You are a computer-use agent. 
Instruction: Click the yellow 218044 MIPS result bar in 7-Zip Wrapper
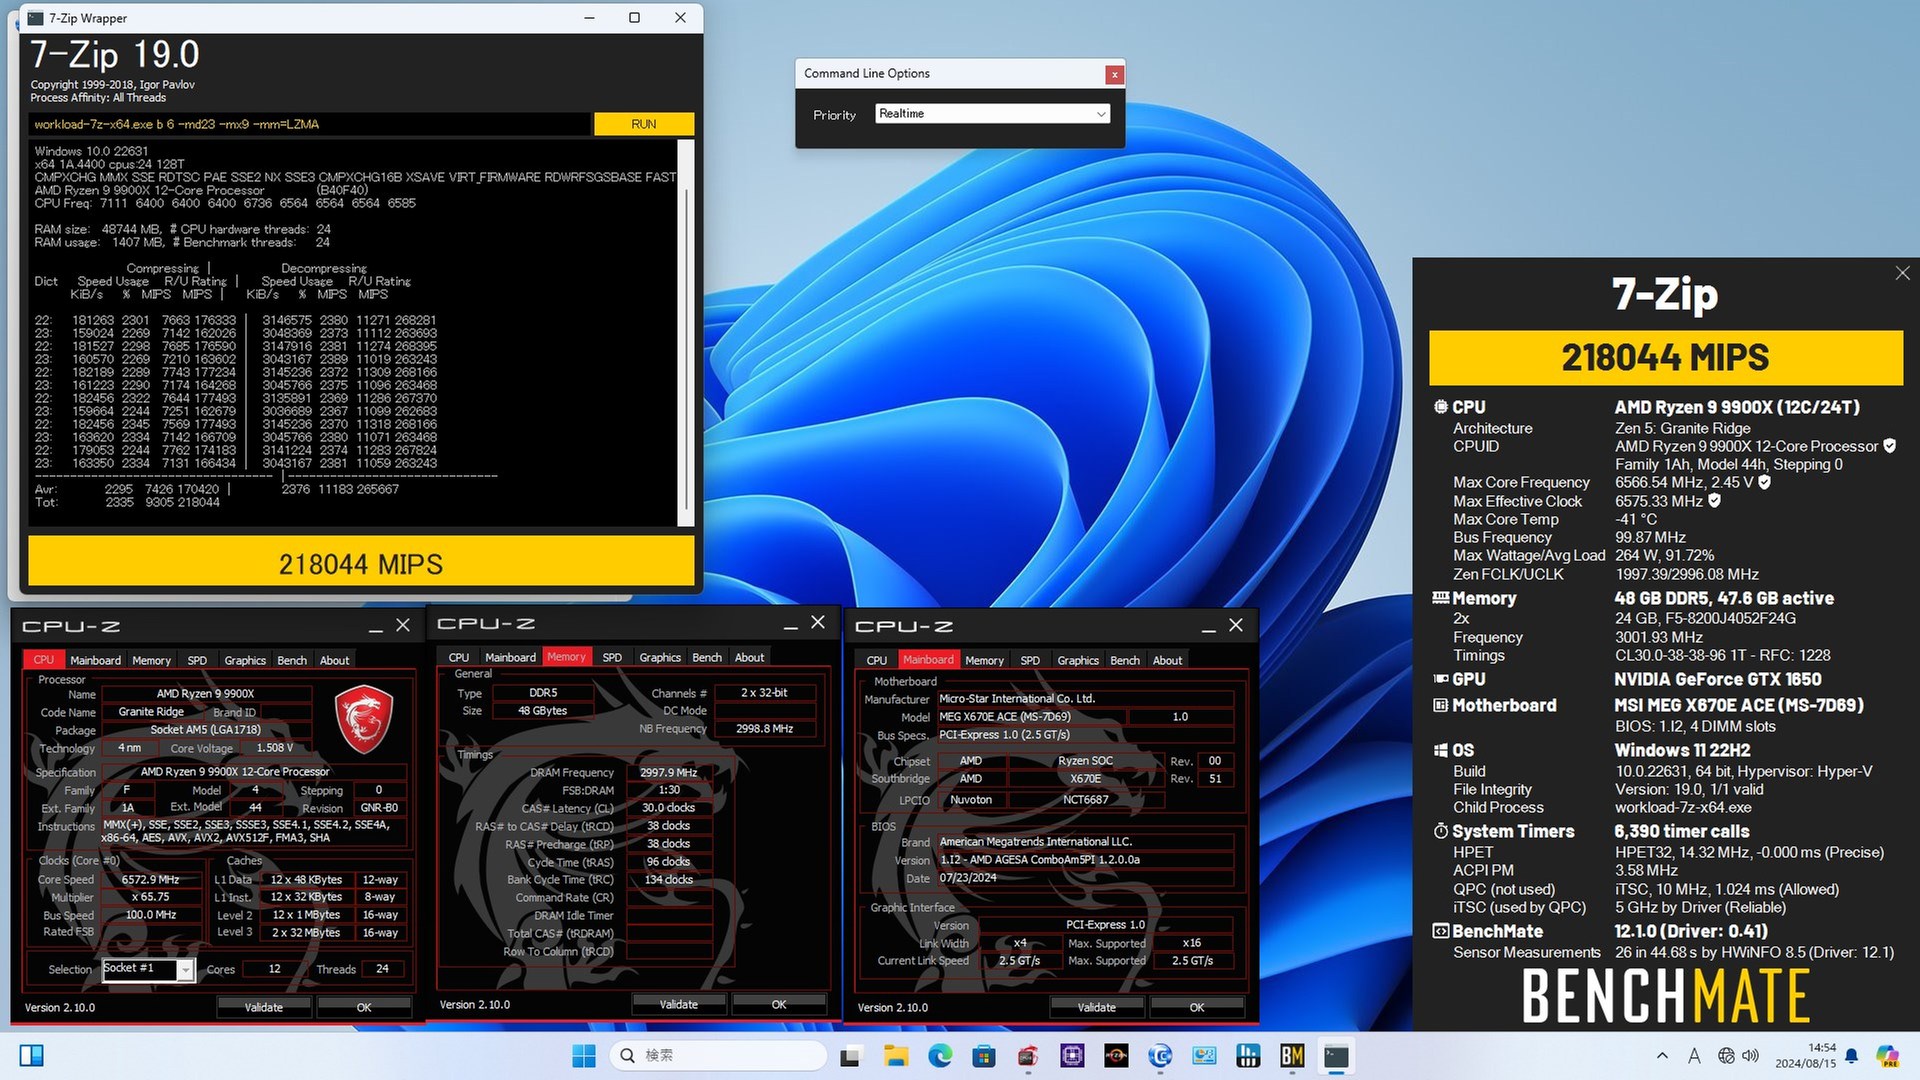(361, 563)
